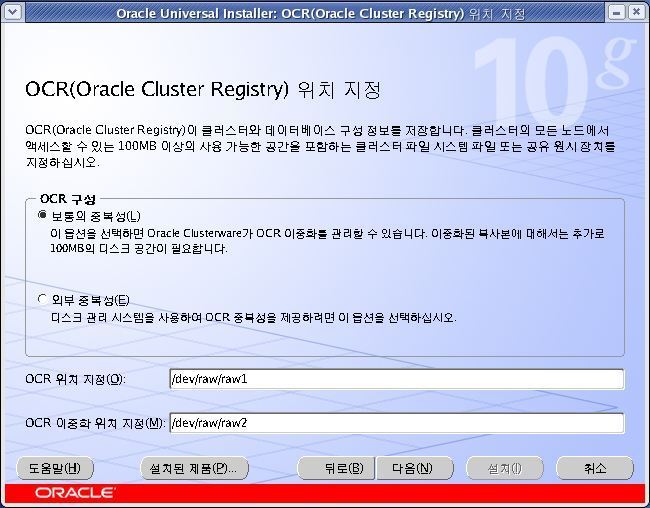The image size is (650, 508).
Task: Click the OCR 이중화 위치 지정(M): label
Action: coord(95,423)
